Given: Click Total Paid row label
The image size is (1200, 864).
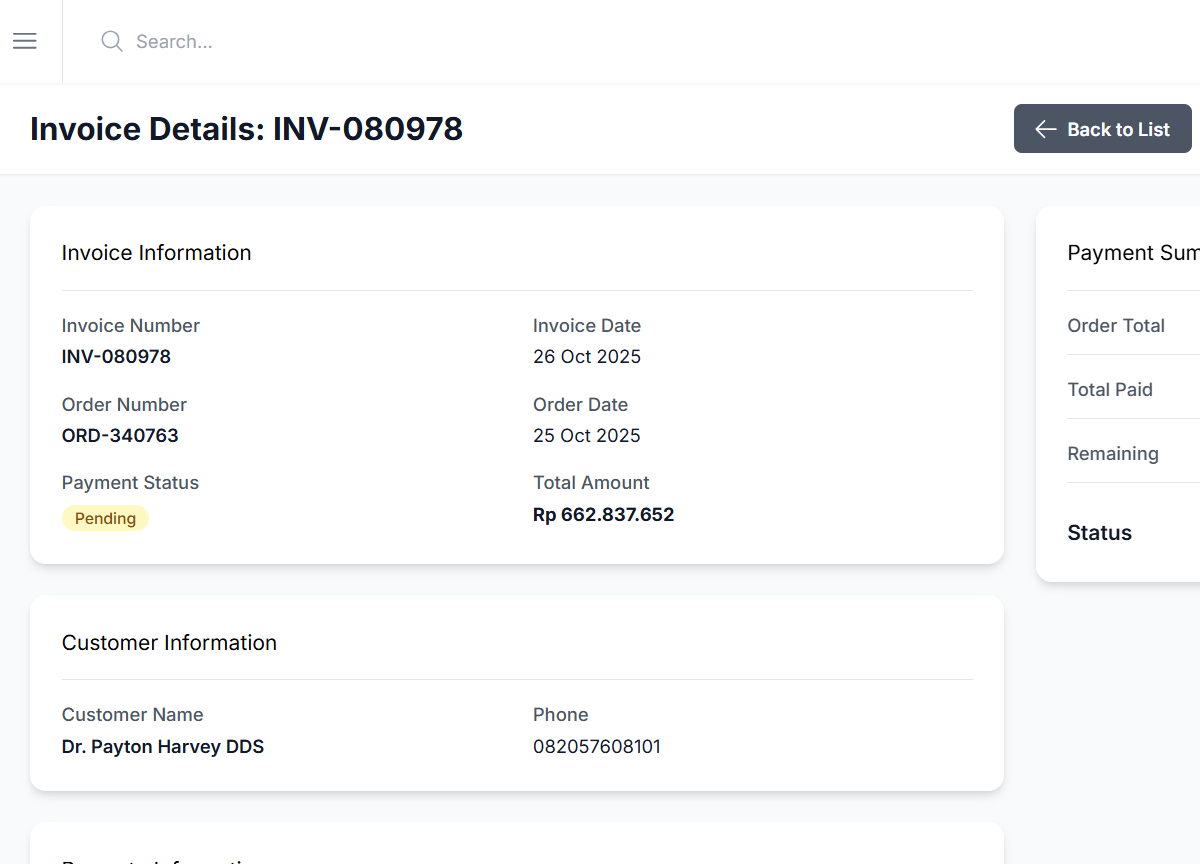Looking at the screenshot, I should [x=1110, y=390].
